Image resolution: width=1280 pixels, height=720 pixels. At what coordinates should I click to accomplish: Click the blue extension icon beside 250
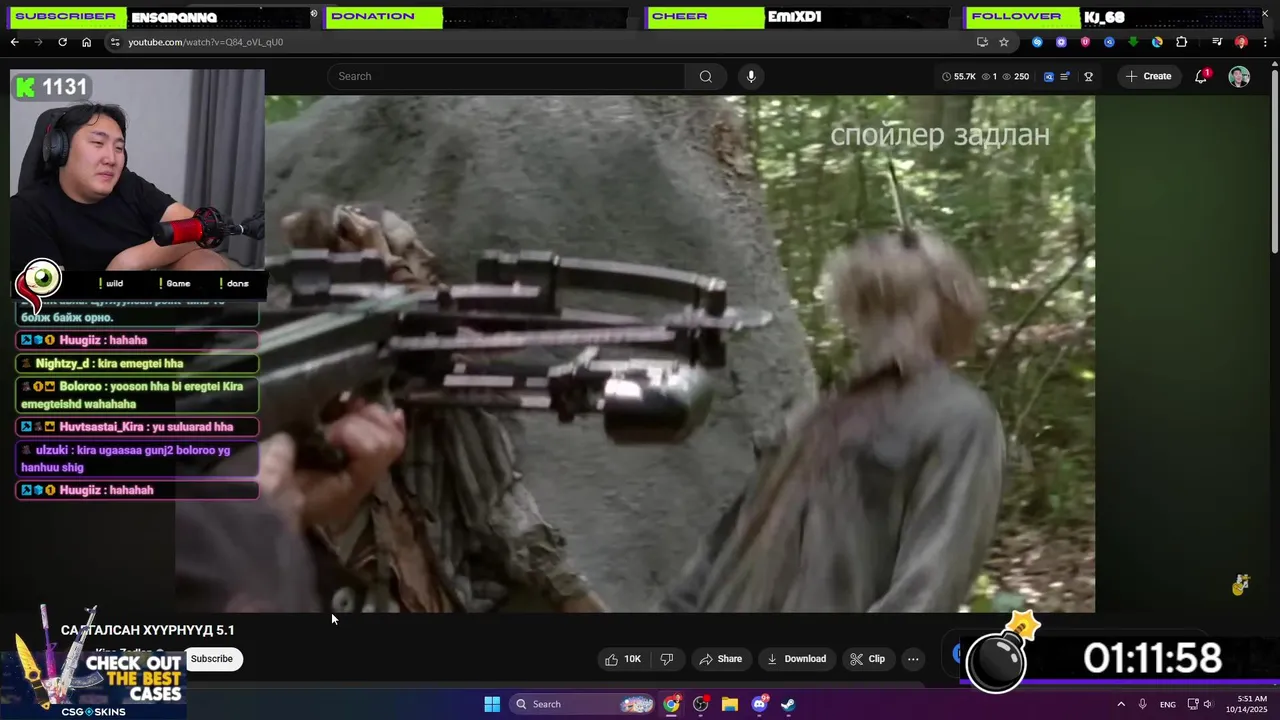(x=1048, y=76)
